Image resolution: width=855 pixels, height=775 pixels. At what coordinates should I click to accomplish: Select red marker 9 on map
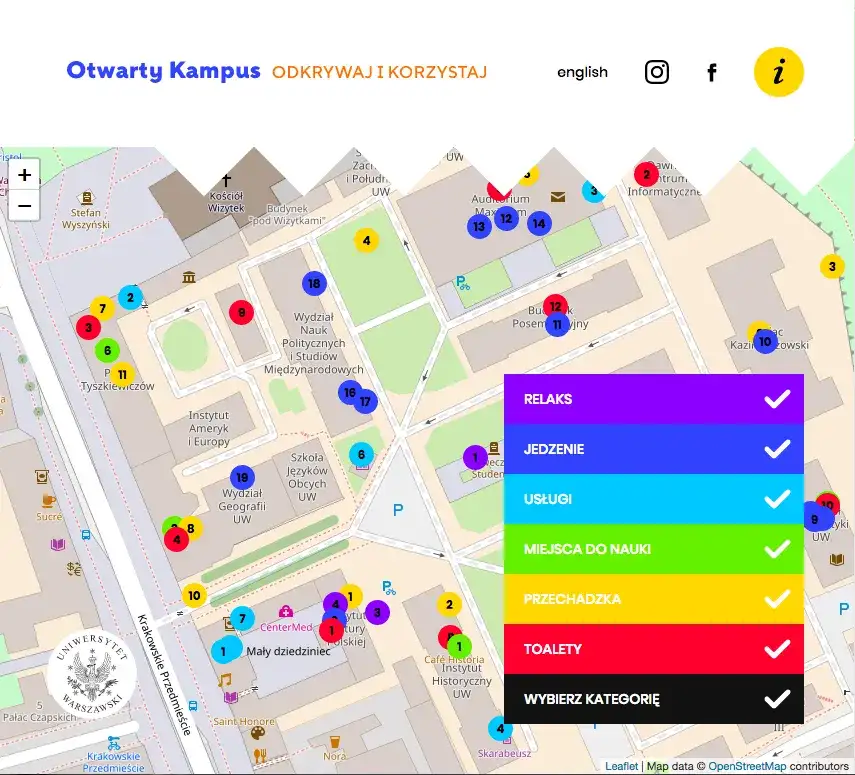240,312
